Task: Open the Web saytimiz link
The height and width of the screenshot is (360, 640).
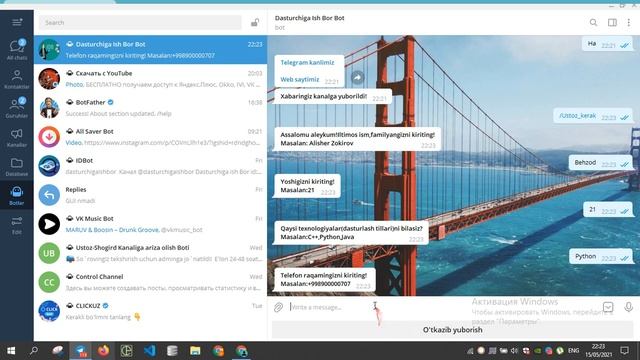Action: pos(300,80)
